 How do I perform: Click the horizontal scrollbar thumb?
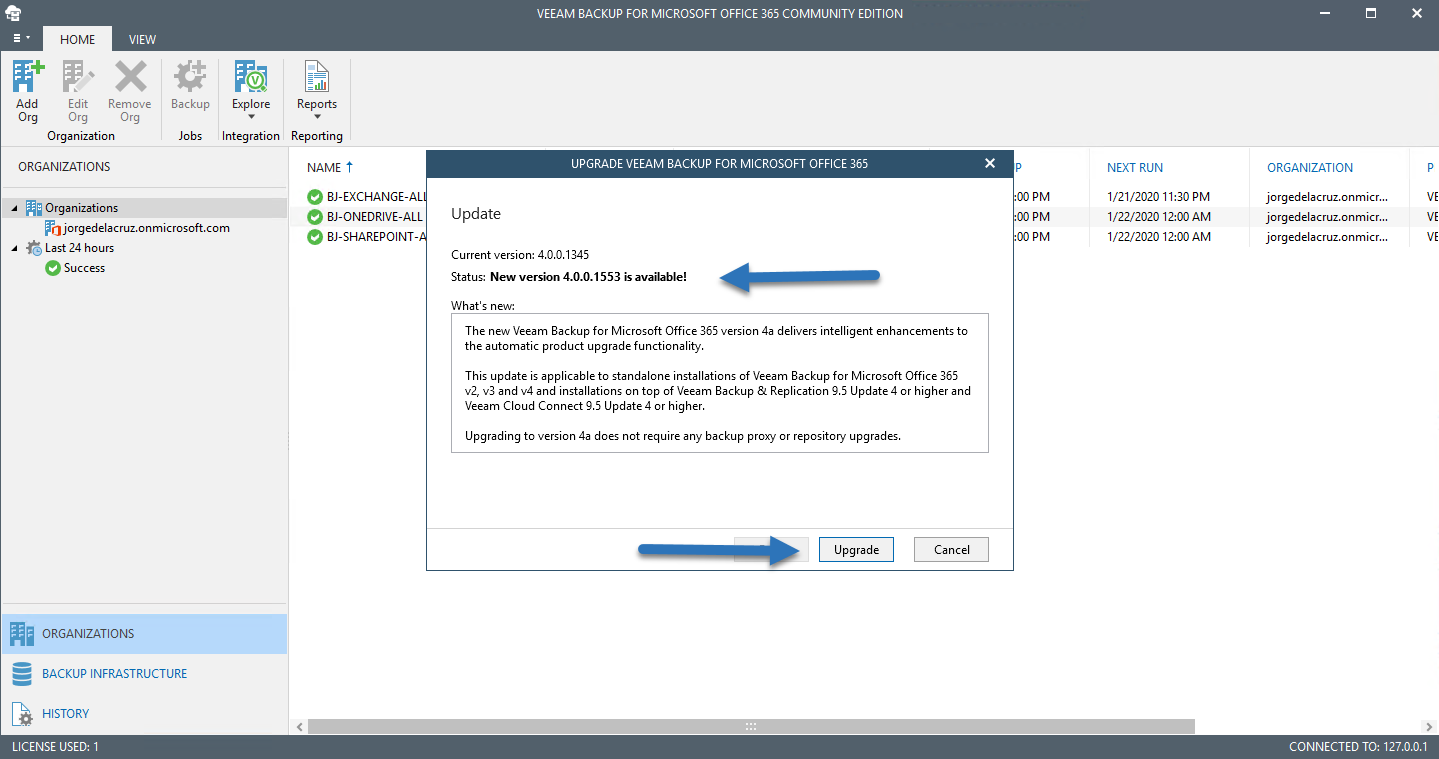pyautogui.click(x=751, y=727)
